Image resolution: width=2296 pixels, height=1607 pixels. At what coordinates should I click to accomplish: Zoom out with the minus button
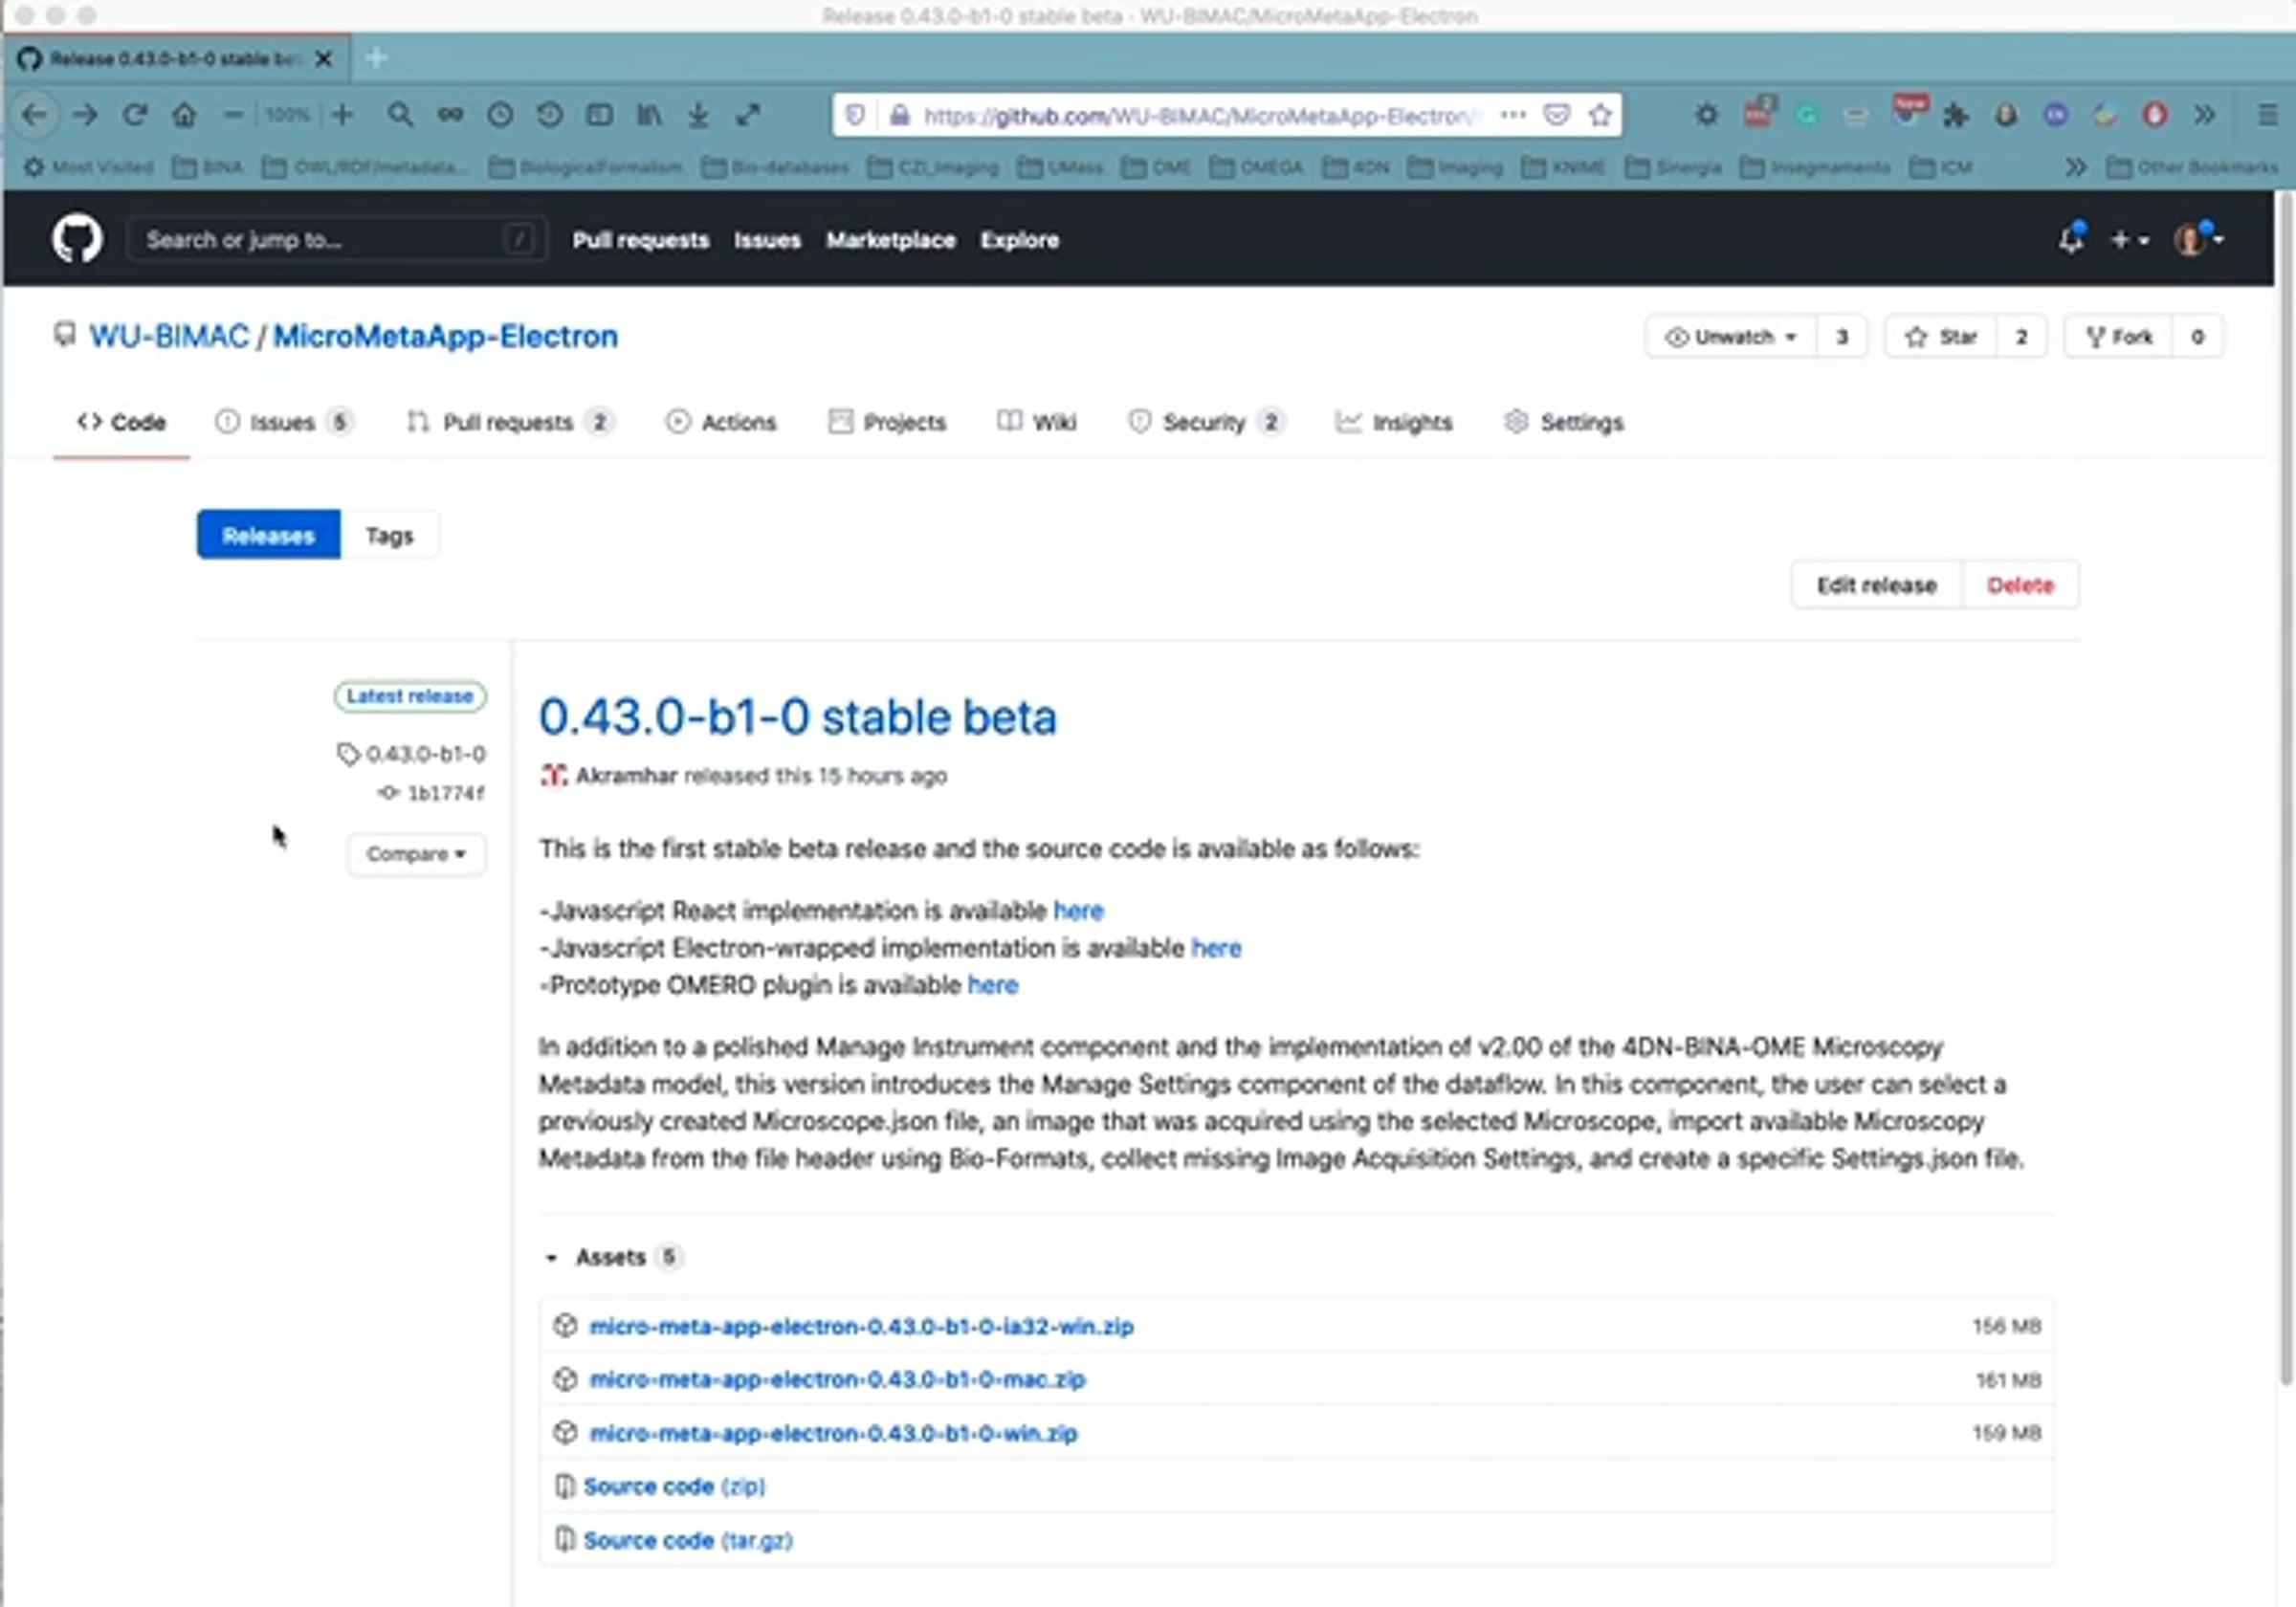[x=233, y=115]
